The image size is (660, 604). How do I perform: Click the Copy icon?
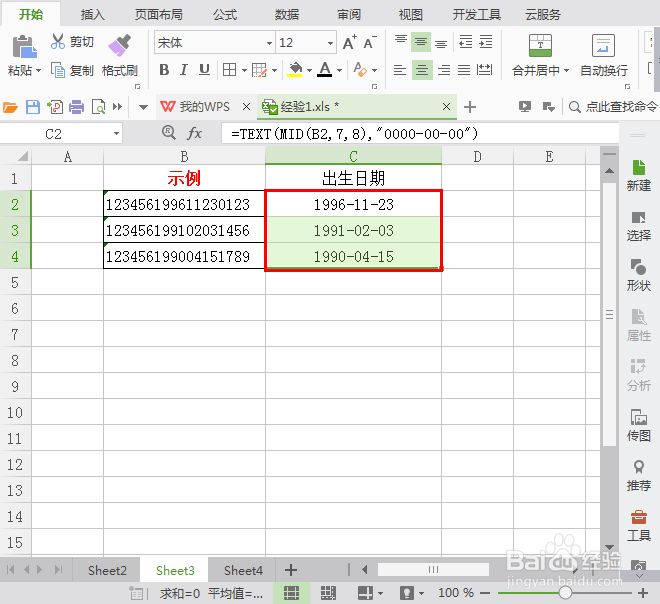58,70
